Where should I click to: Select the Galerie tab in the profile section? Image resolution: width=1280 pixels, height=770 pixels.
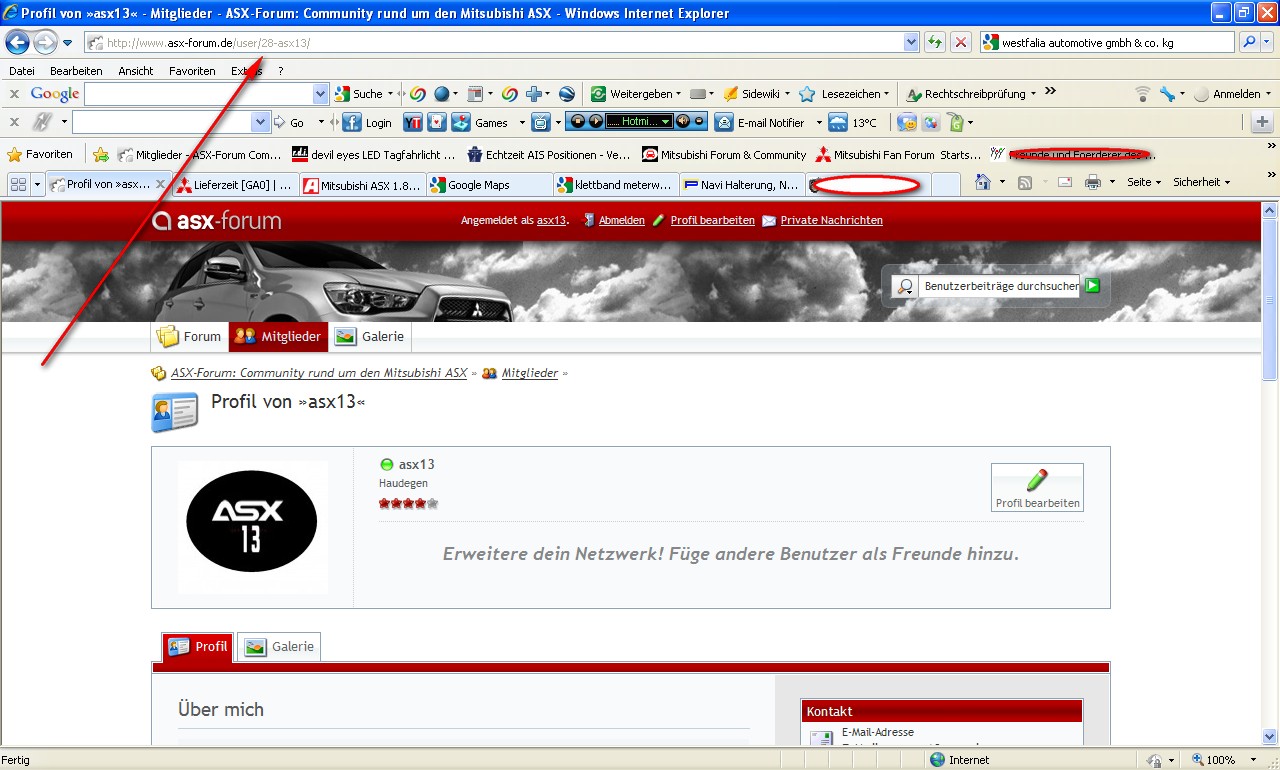pos(280,647)
